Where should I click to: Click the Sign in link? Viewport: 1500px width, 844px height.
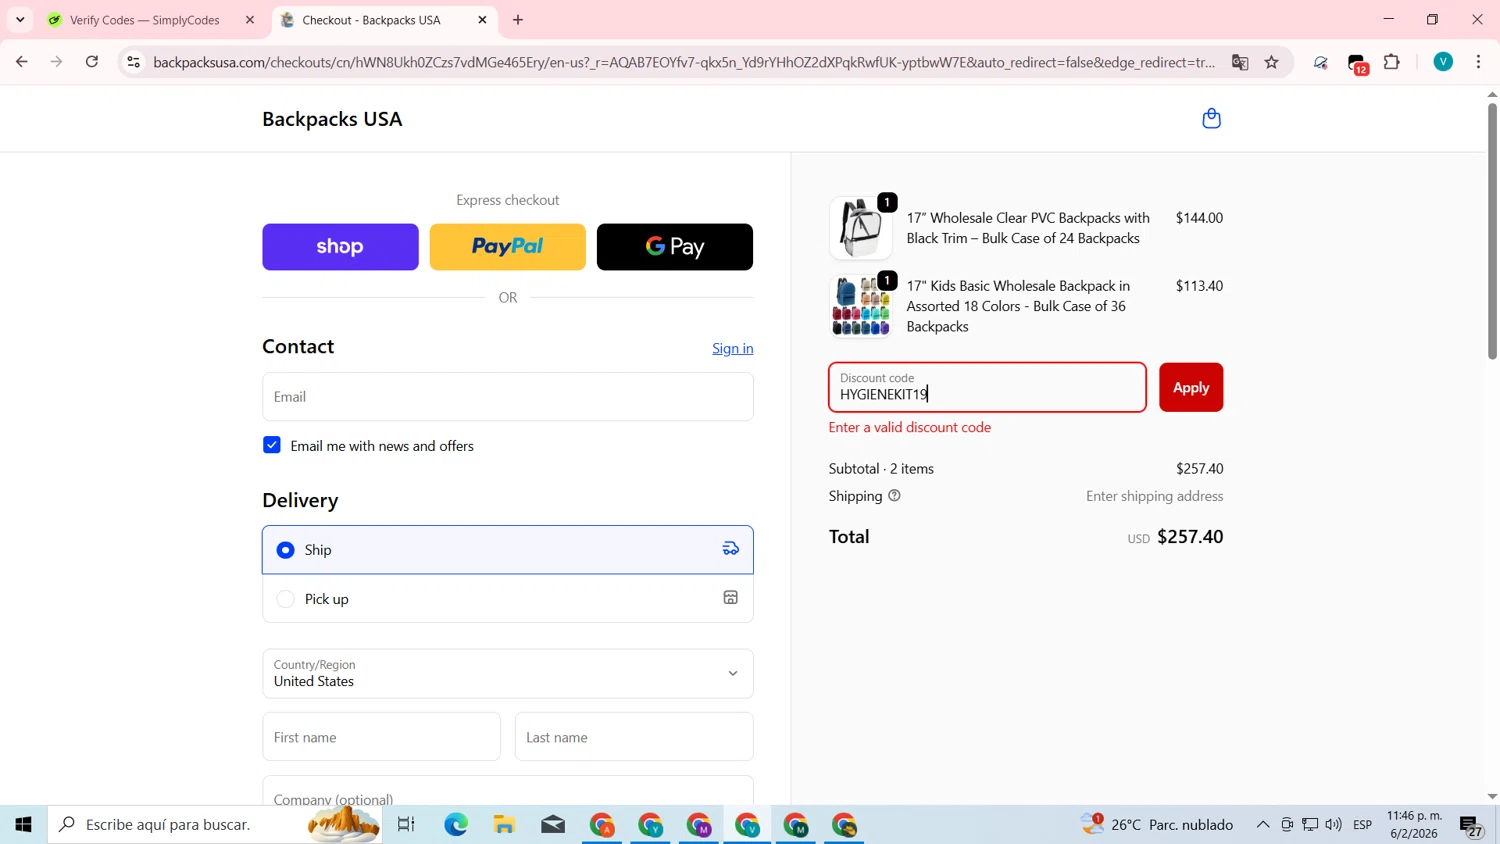(x=733, y=348)
